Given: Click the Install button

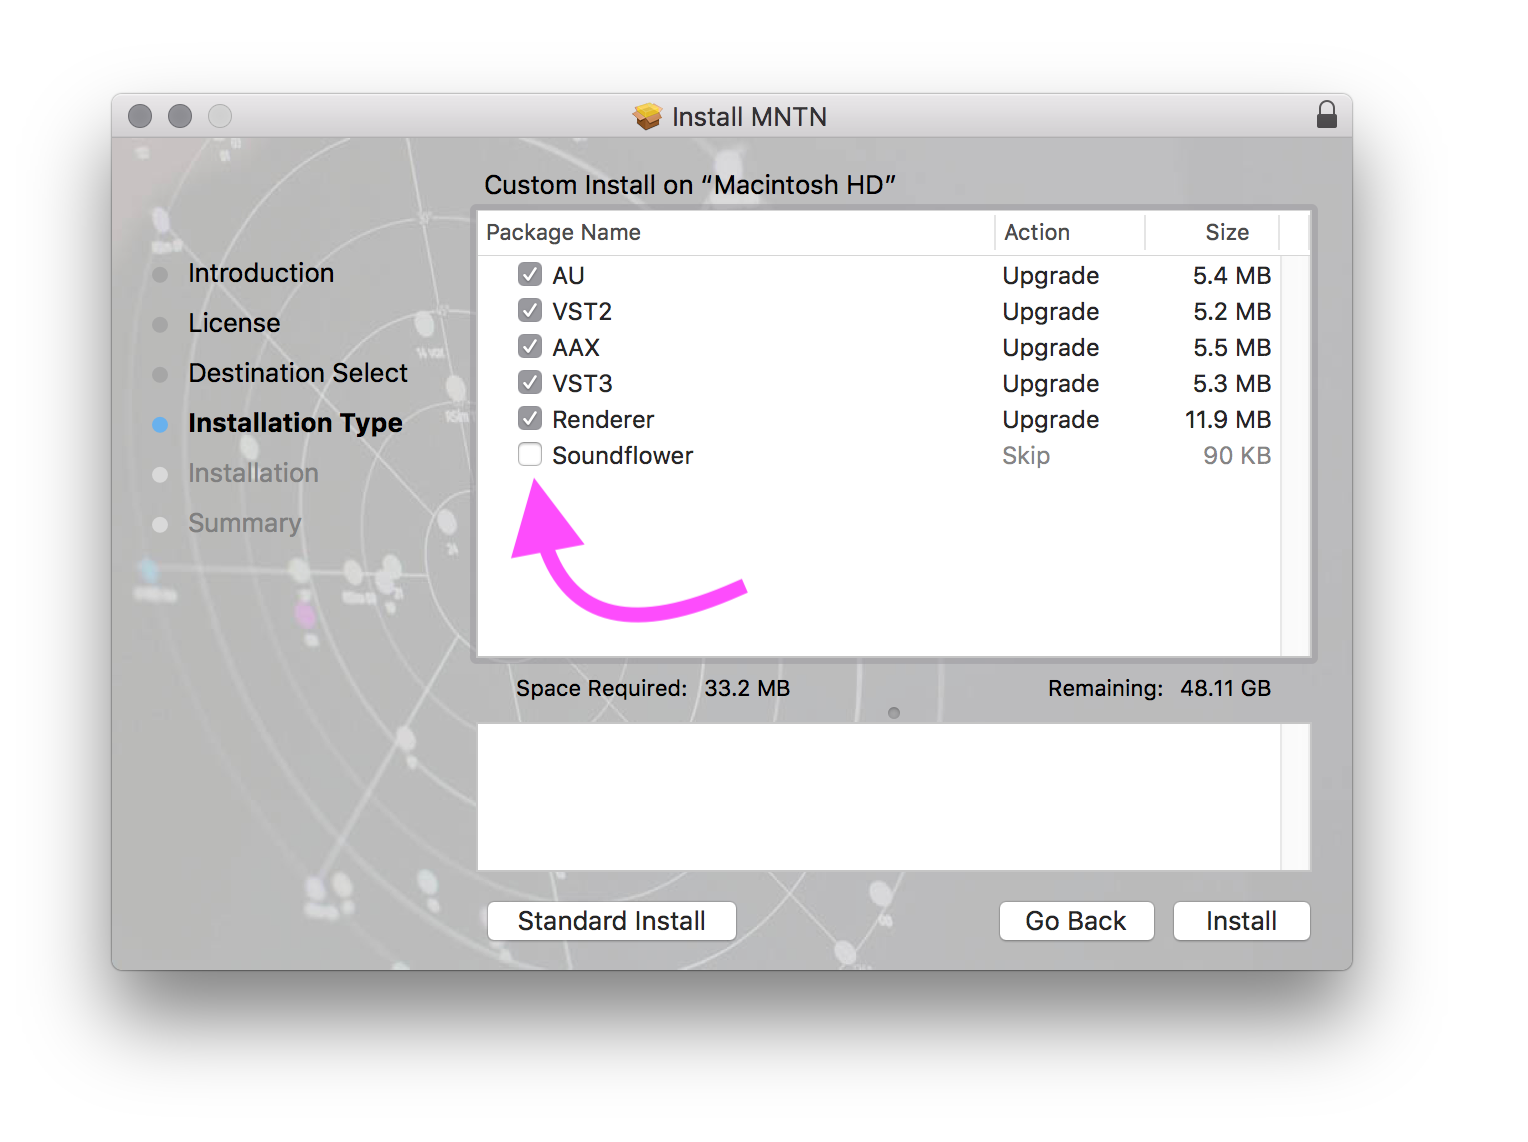Looking at the screenshot, I should point(1241,921).
